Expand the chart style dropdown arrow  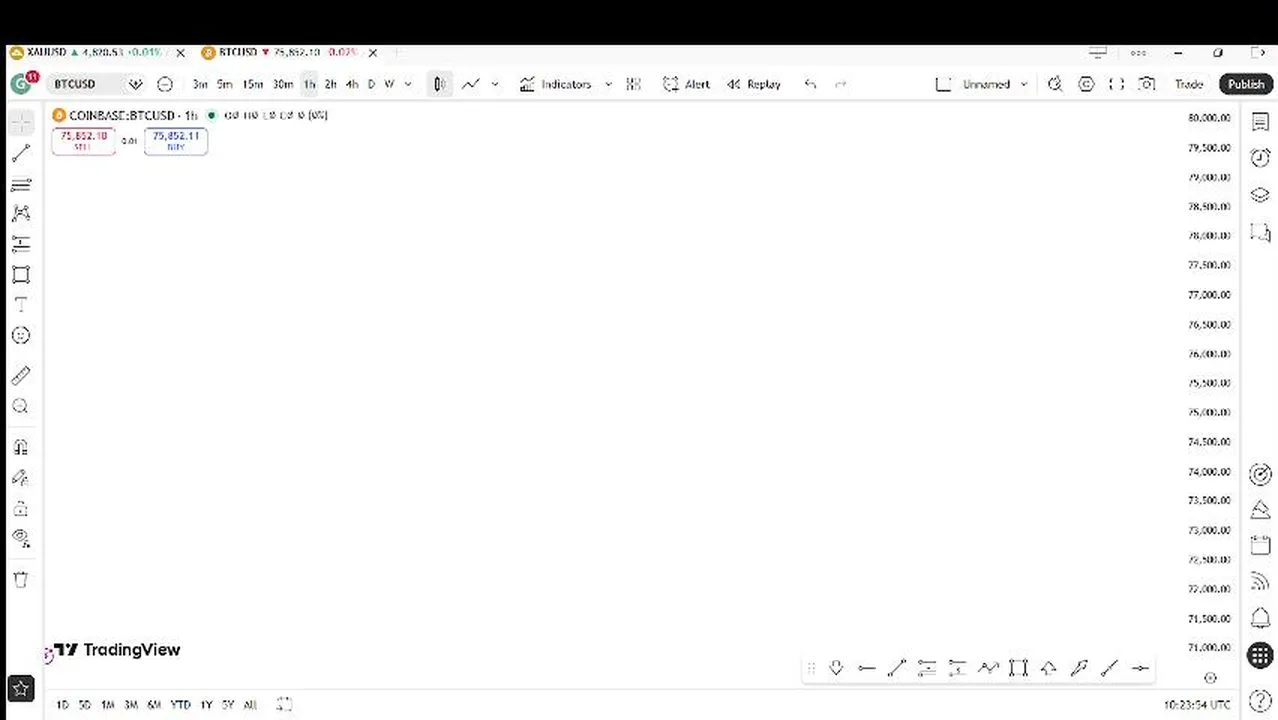(495, 84)
